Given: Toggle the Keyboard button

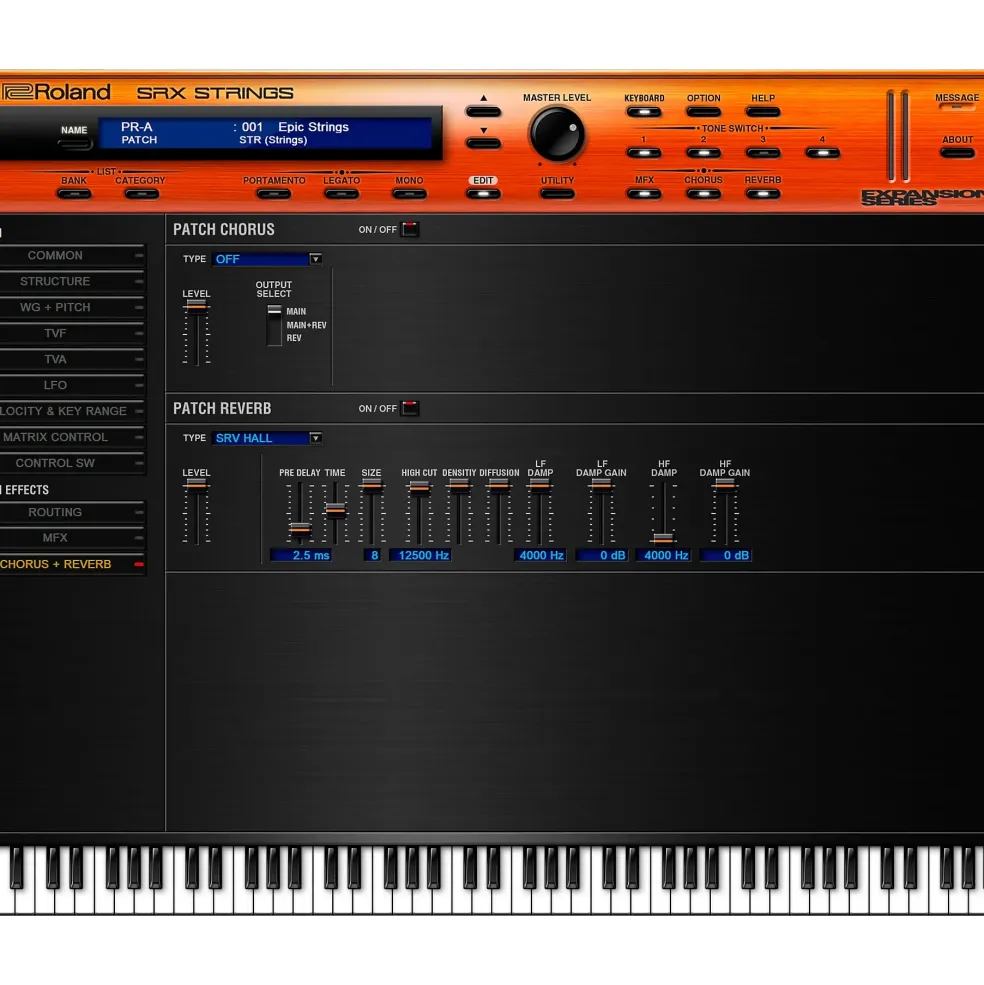Looking at the screenshot, I should coord(643,112).
